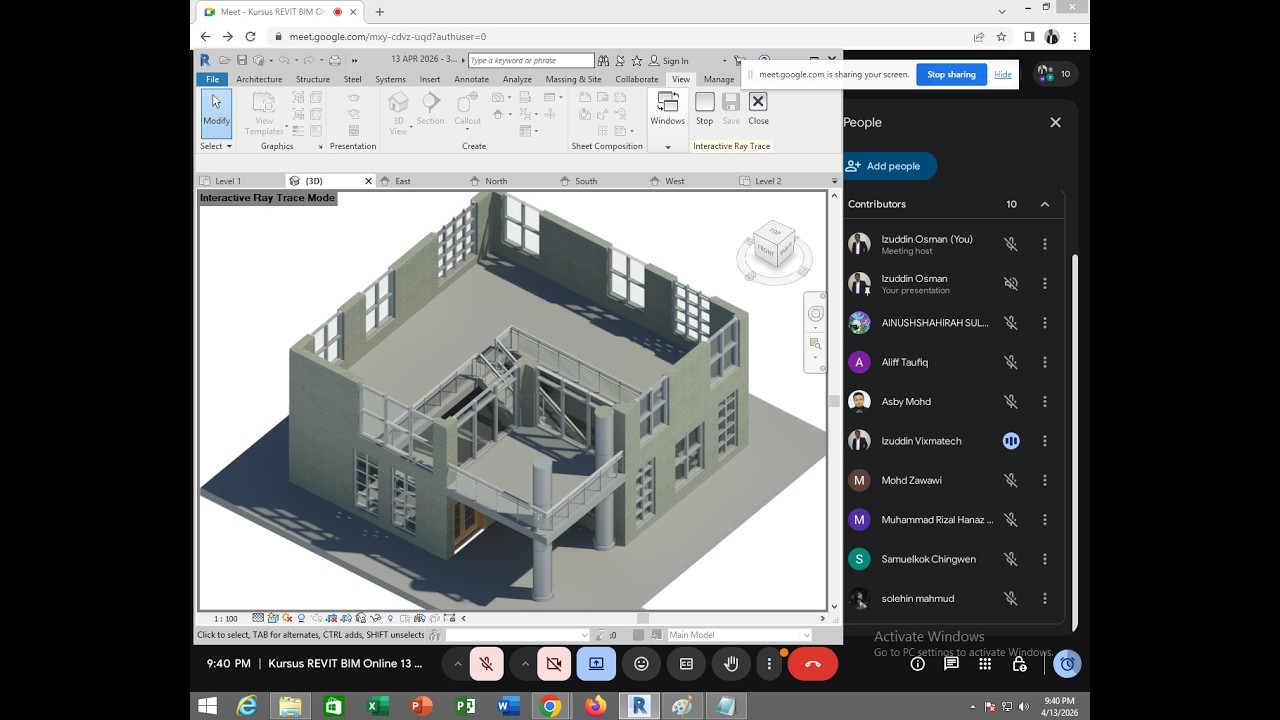Open Meet captions button

pyautogui.click(x=686, y=663)
